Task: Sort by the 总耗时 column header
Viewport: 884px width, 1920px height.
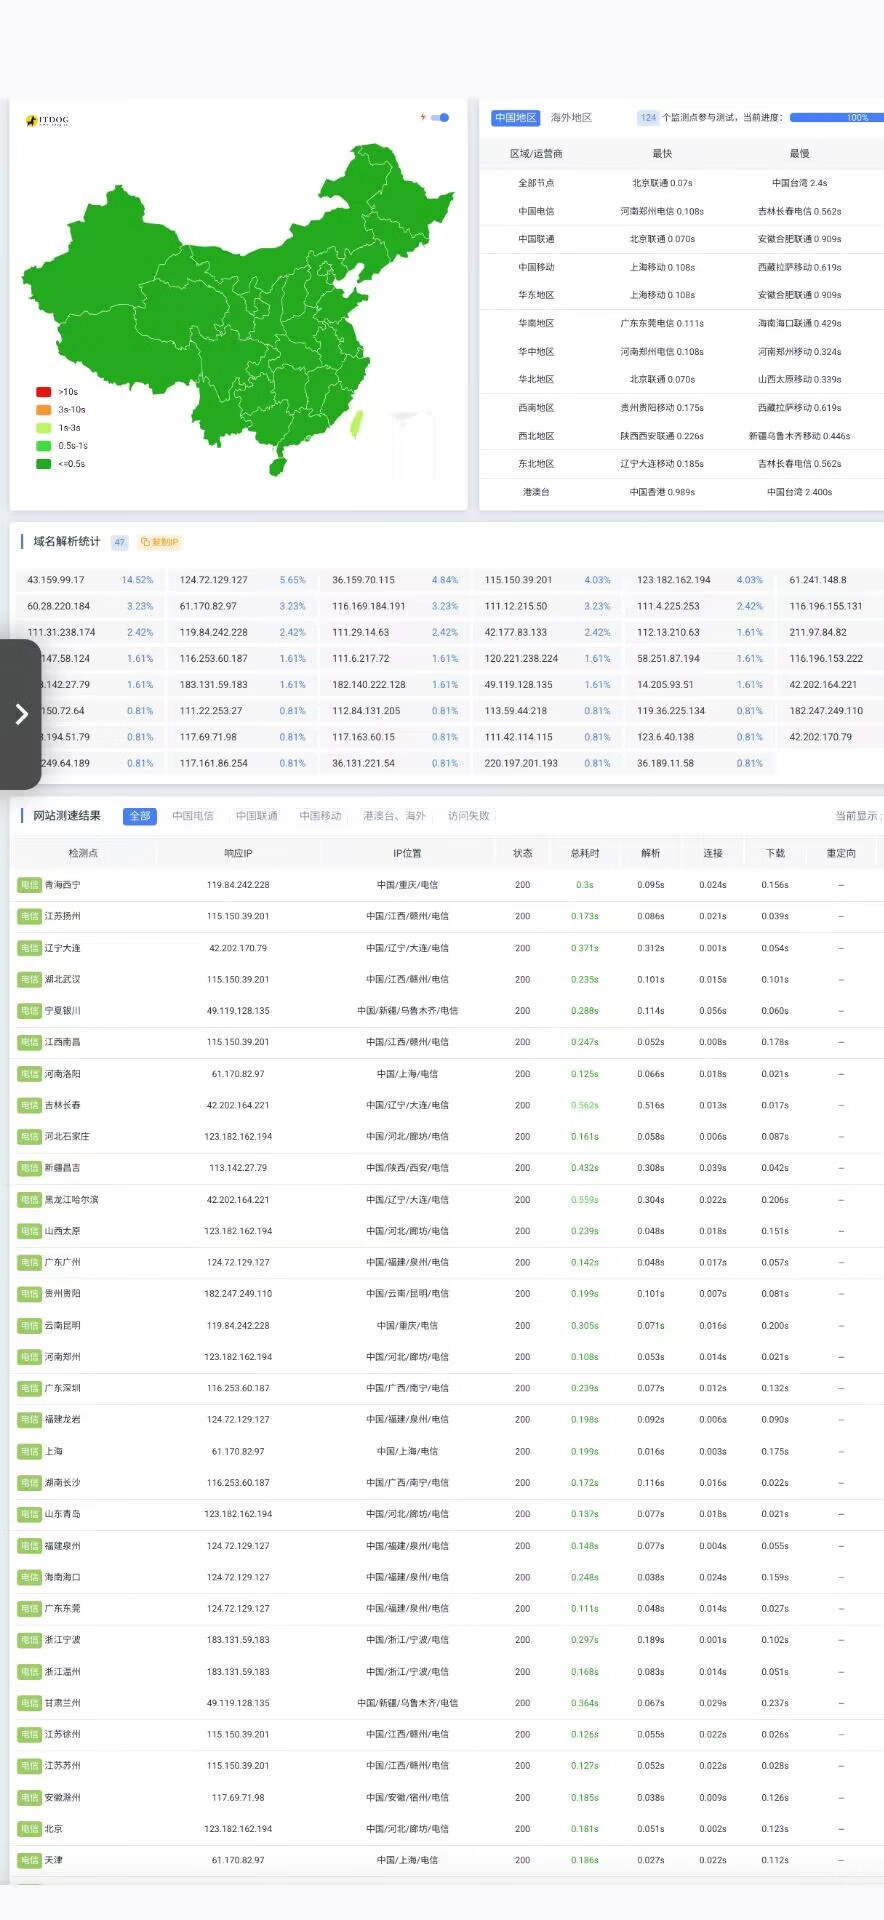Action: point(585,853)
